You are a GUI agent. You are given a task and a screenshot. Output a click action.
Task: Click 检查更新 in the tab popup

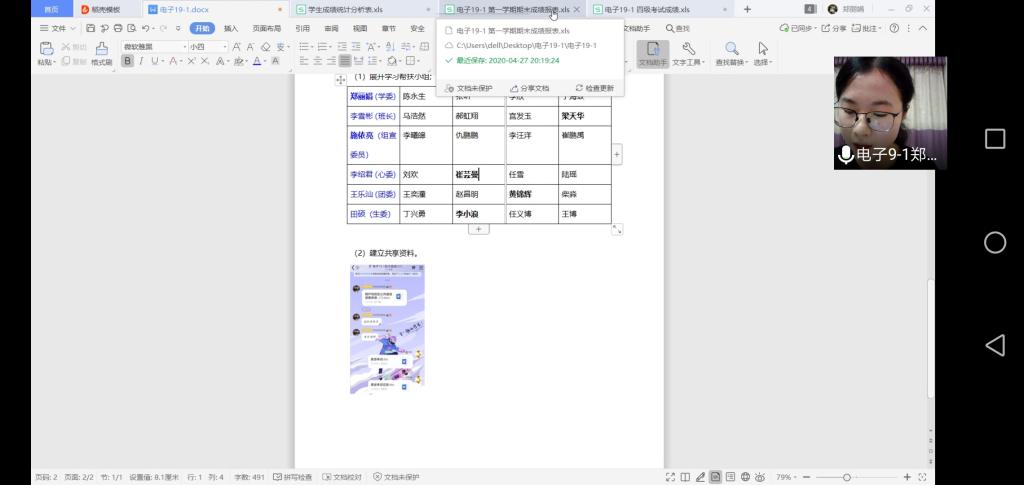(595, 88)
